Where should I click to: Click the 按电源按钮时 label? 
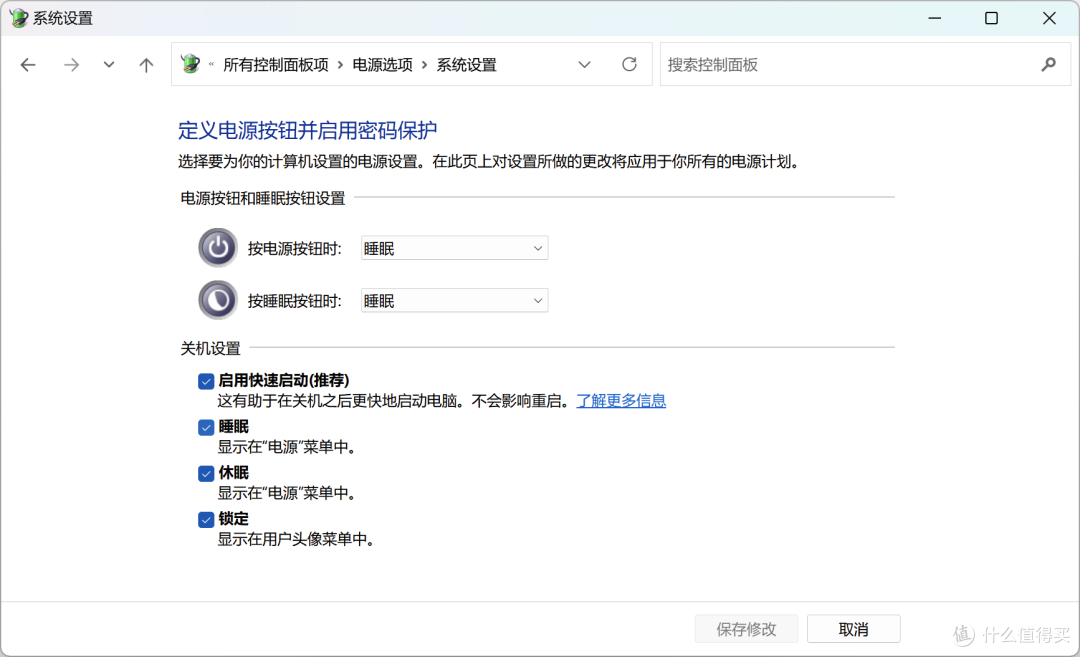295,249
